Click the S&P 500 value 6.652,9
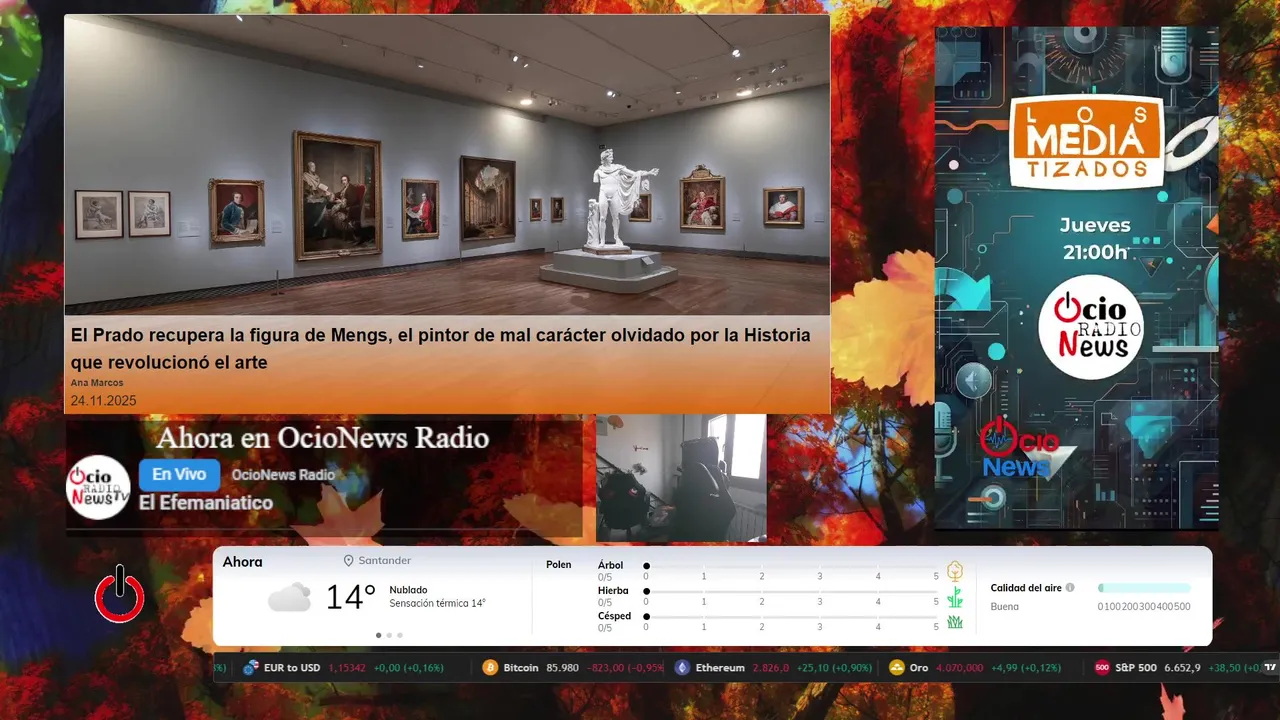This screenshot has height=720, width=1280. click(x=1182, y=668)
